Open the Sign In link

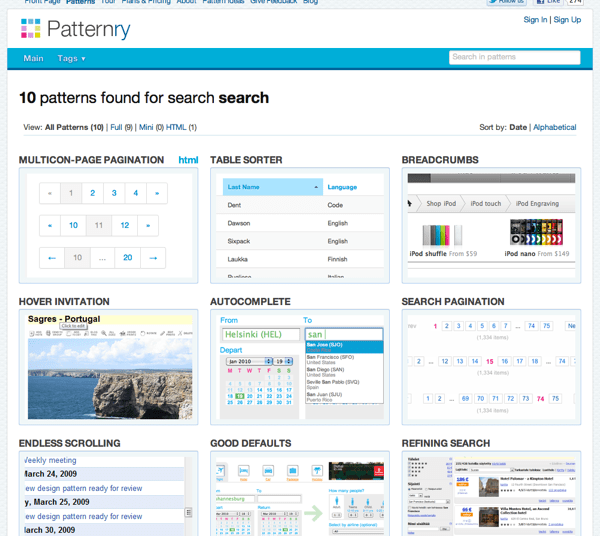click(x=535, y=20)
